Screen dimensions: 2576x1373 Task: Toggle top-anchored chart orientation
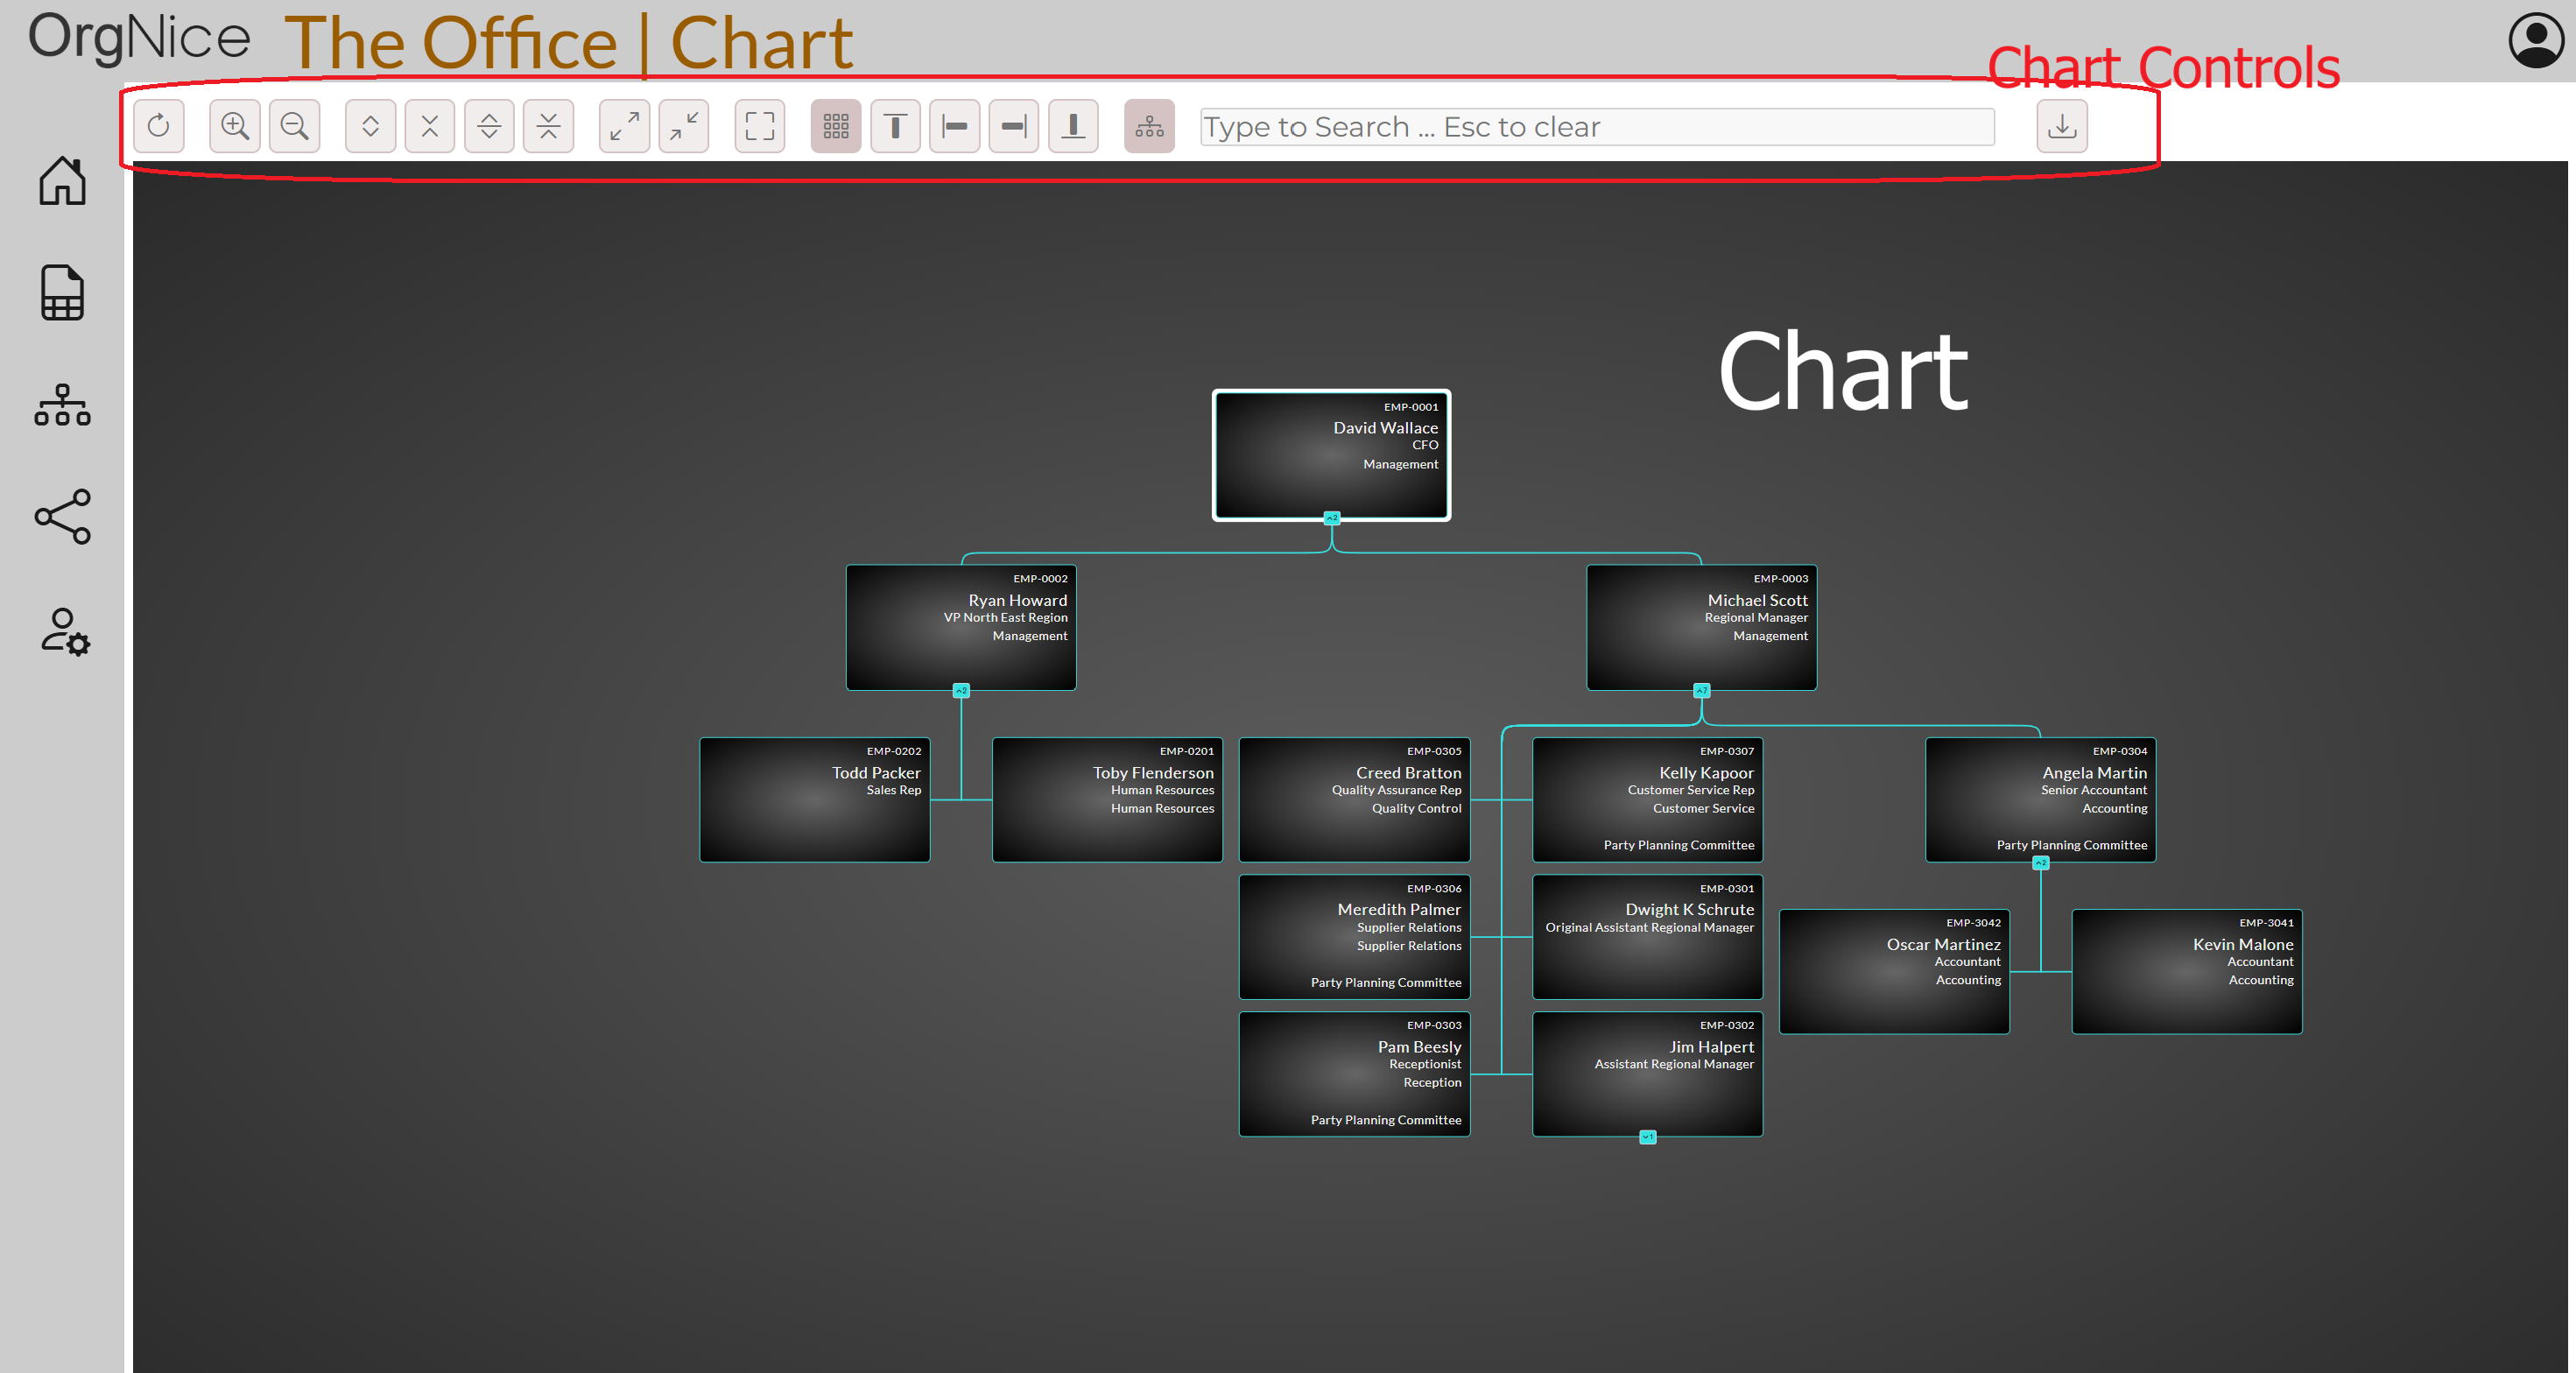point(895,126)
